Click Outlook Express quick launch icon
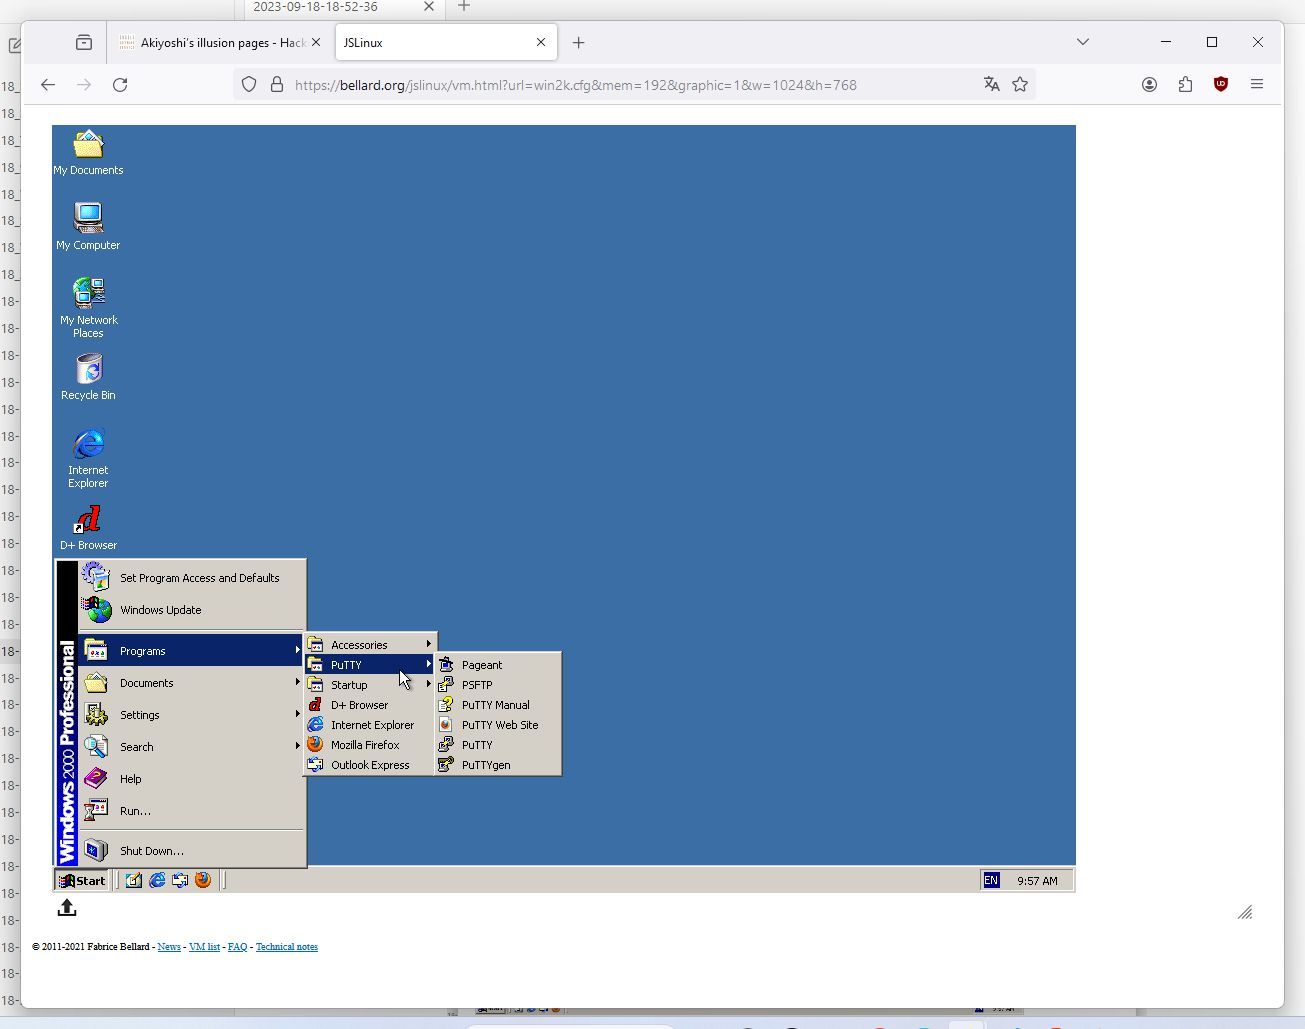1305x1029 pixels. tap(180, 881)
